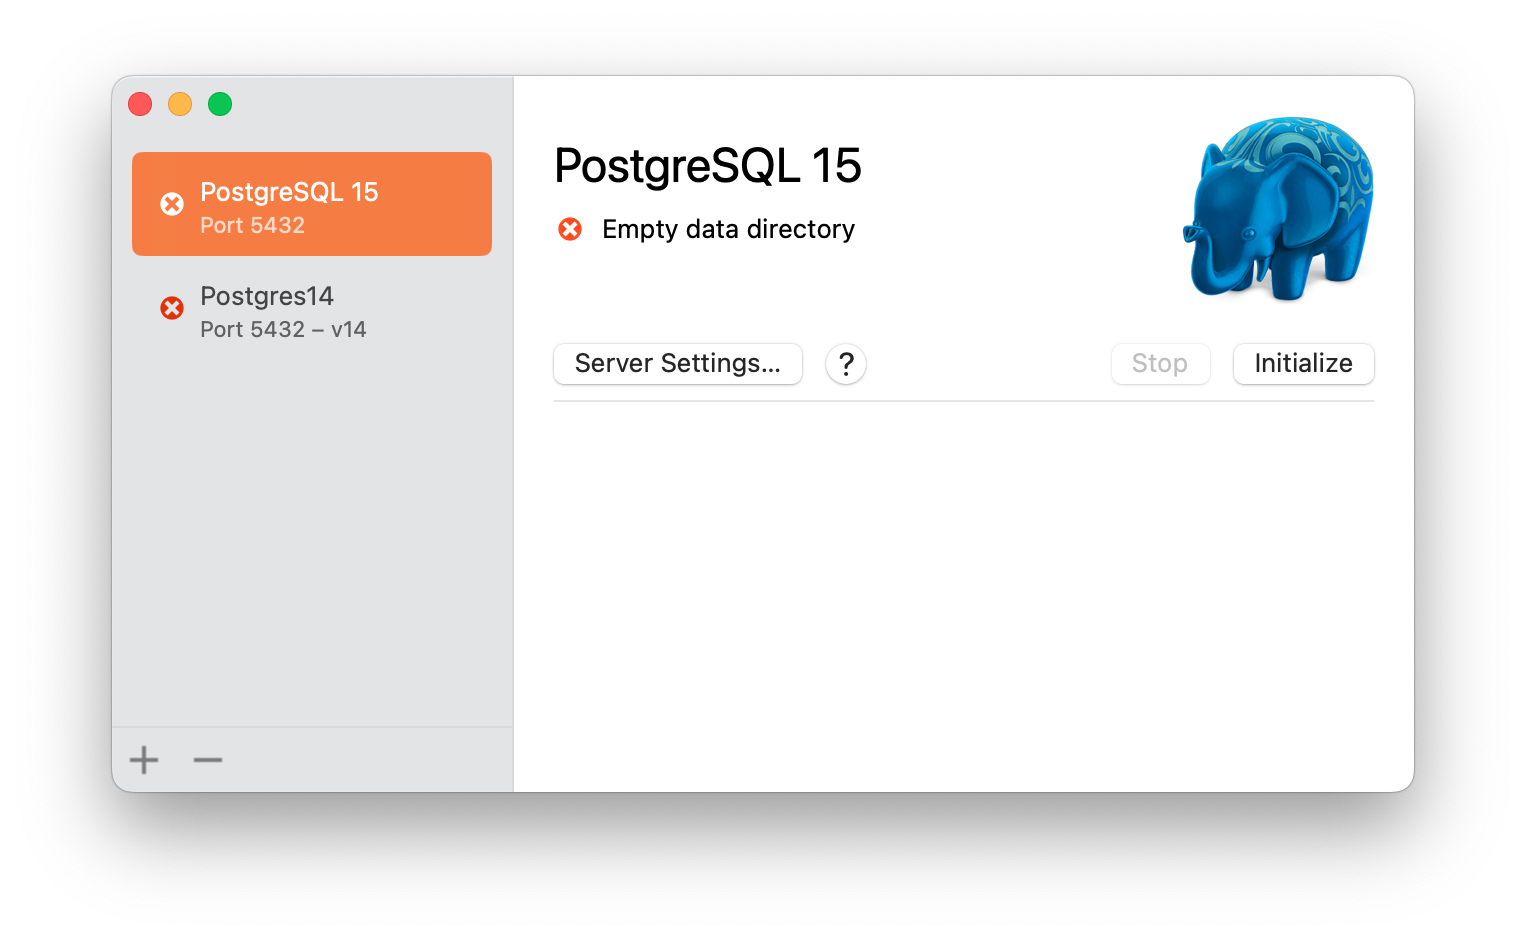The width and height of the screenshot is (1526, 940).
Task: Click the Empty data directory status text
Action: (728, 230)
